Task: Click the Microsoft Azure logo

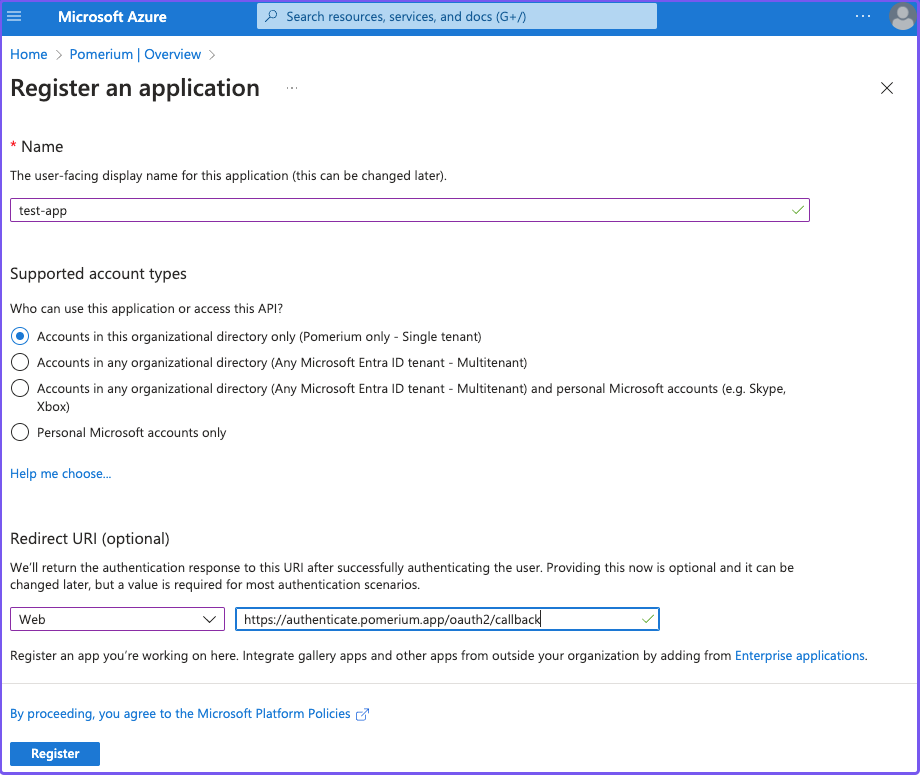Action: 112,16
